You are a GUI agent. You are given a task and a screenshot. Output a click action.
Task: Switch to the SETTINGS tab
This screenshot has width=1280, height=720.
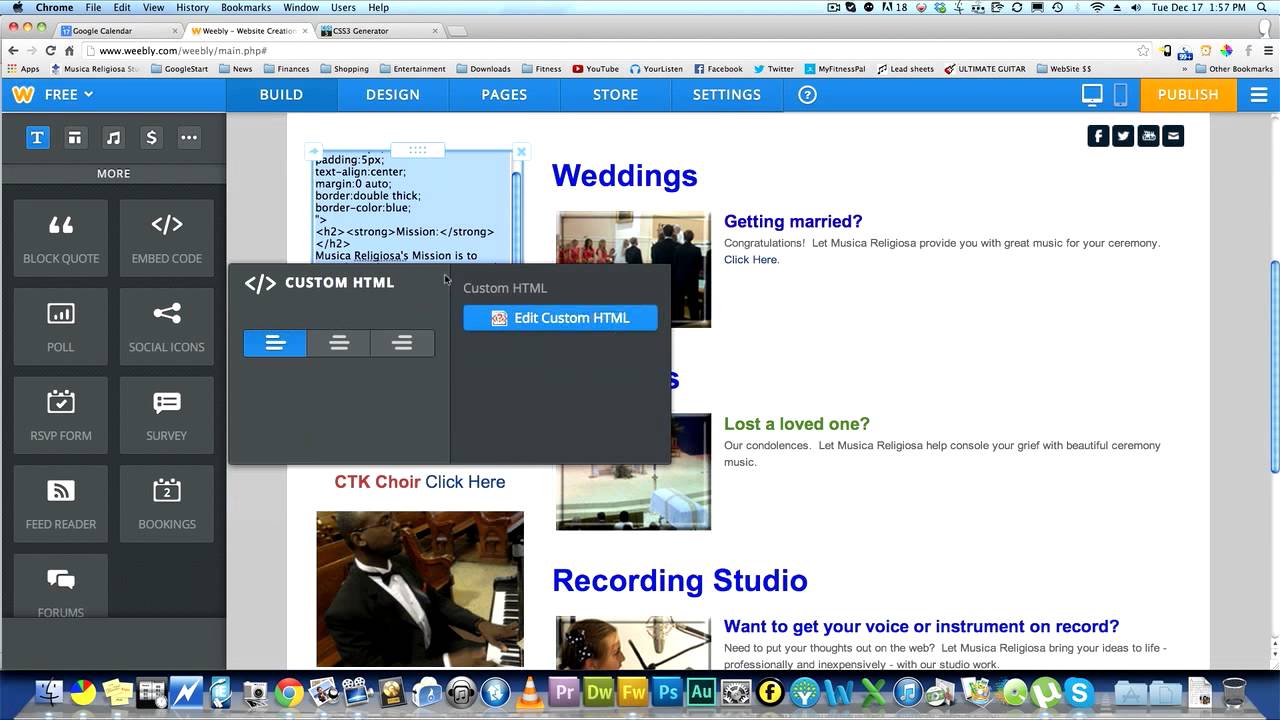click(x=727, y=95)
